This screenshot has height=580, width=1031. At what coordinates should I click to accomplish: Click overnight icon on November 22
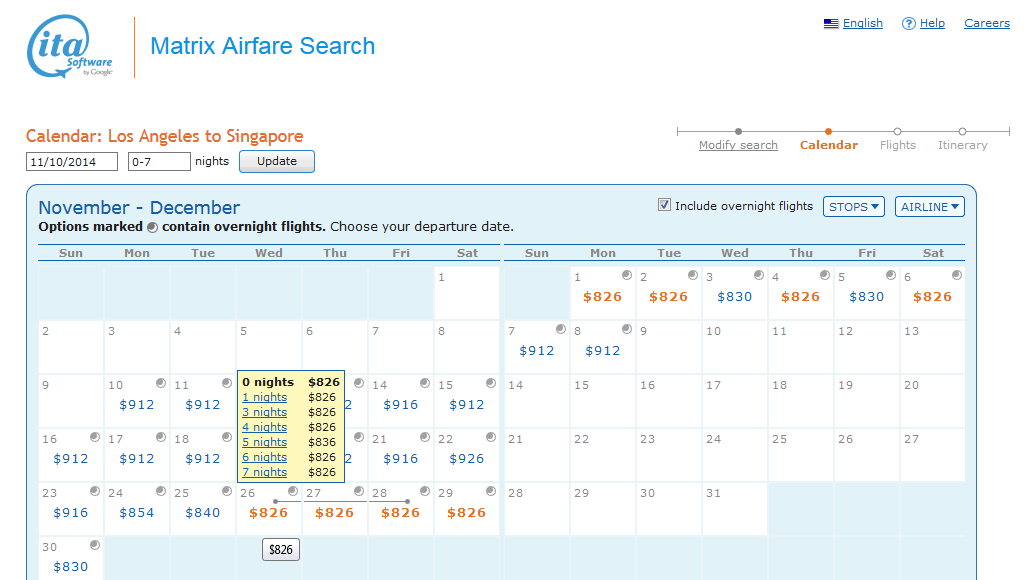490,437
